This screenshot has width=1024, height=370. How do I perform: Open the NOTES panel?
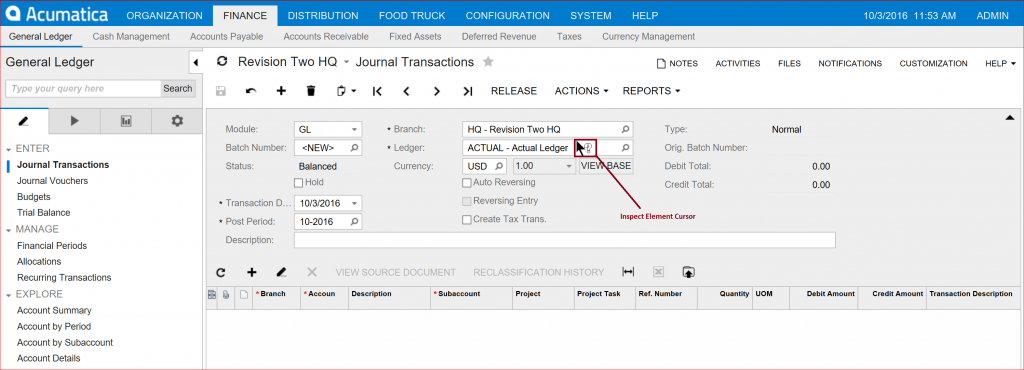tap(677, 63)
